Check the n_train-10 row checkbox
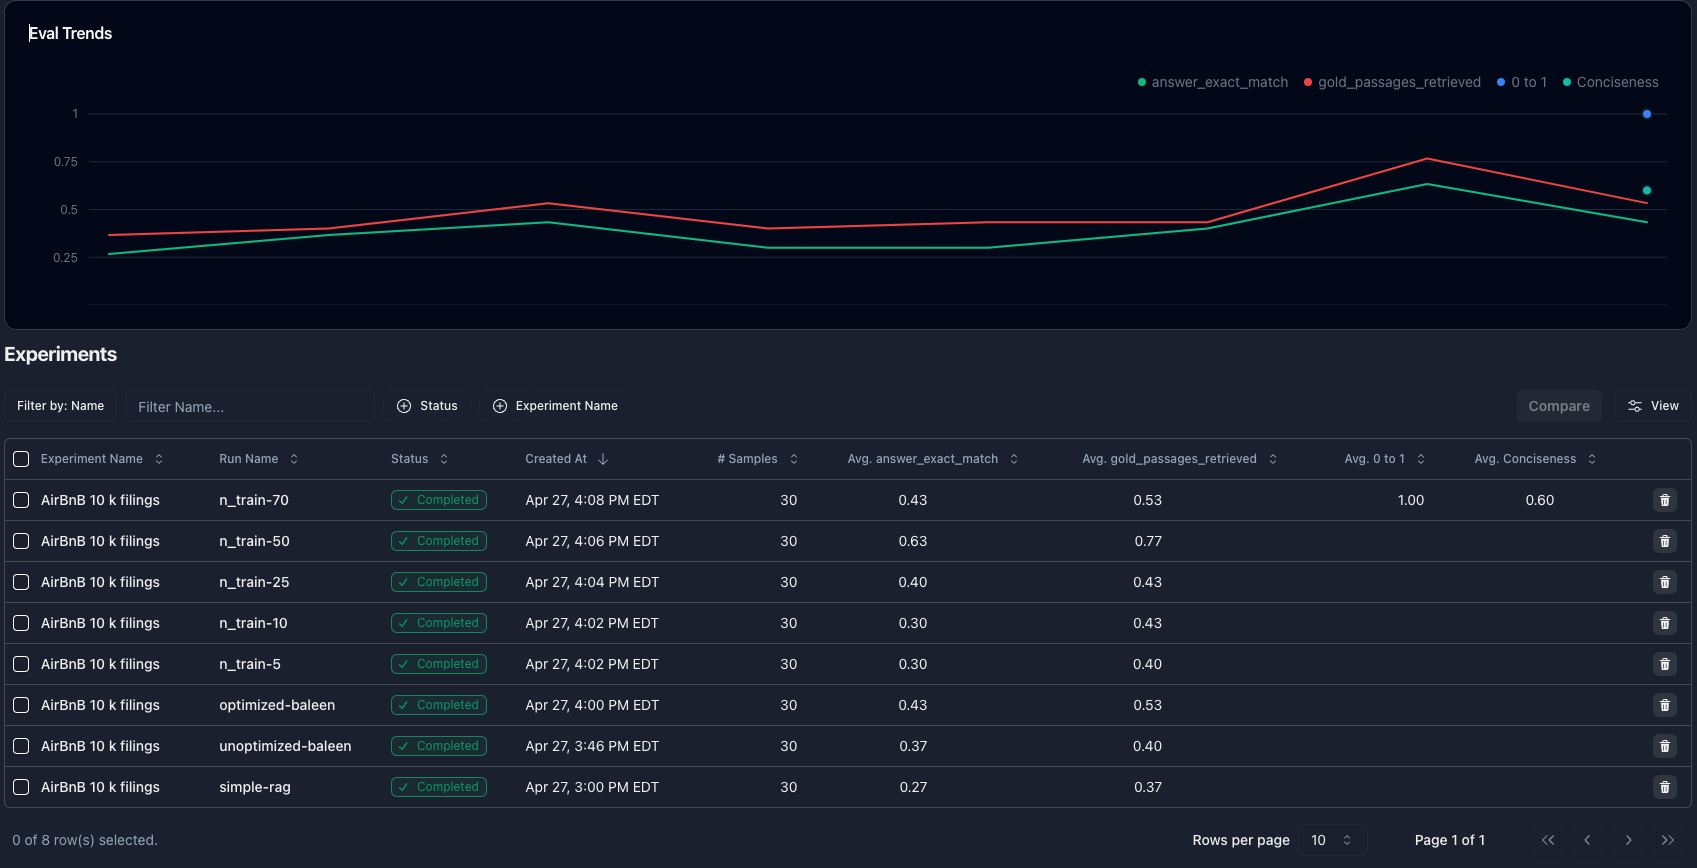1697x868 pixels. coord(21,623)
